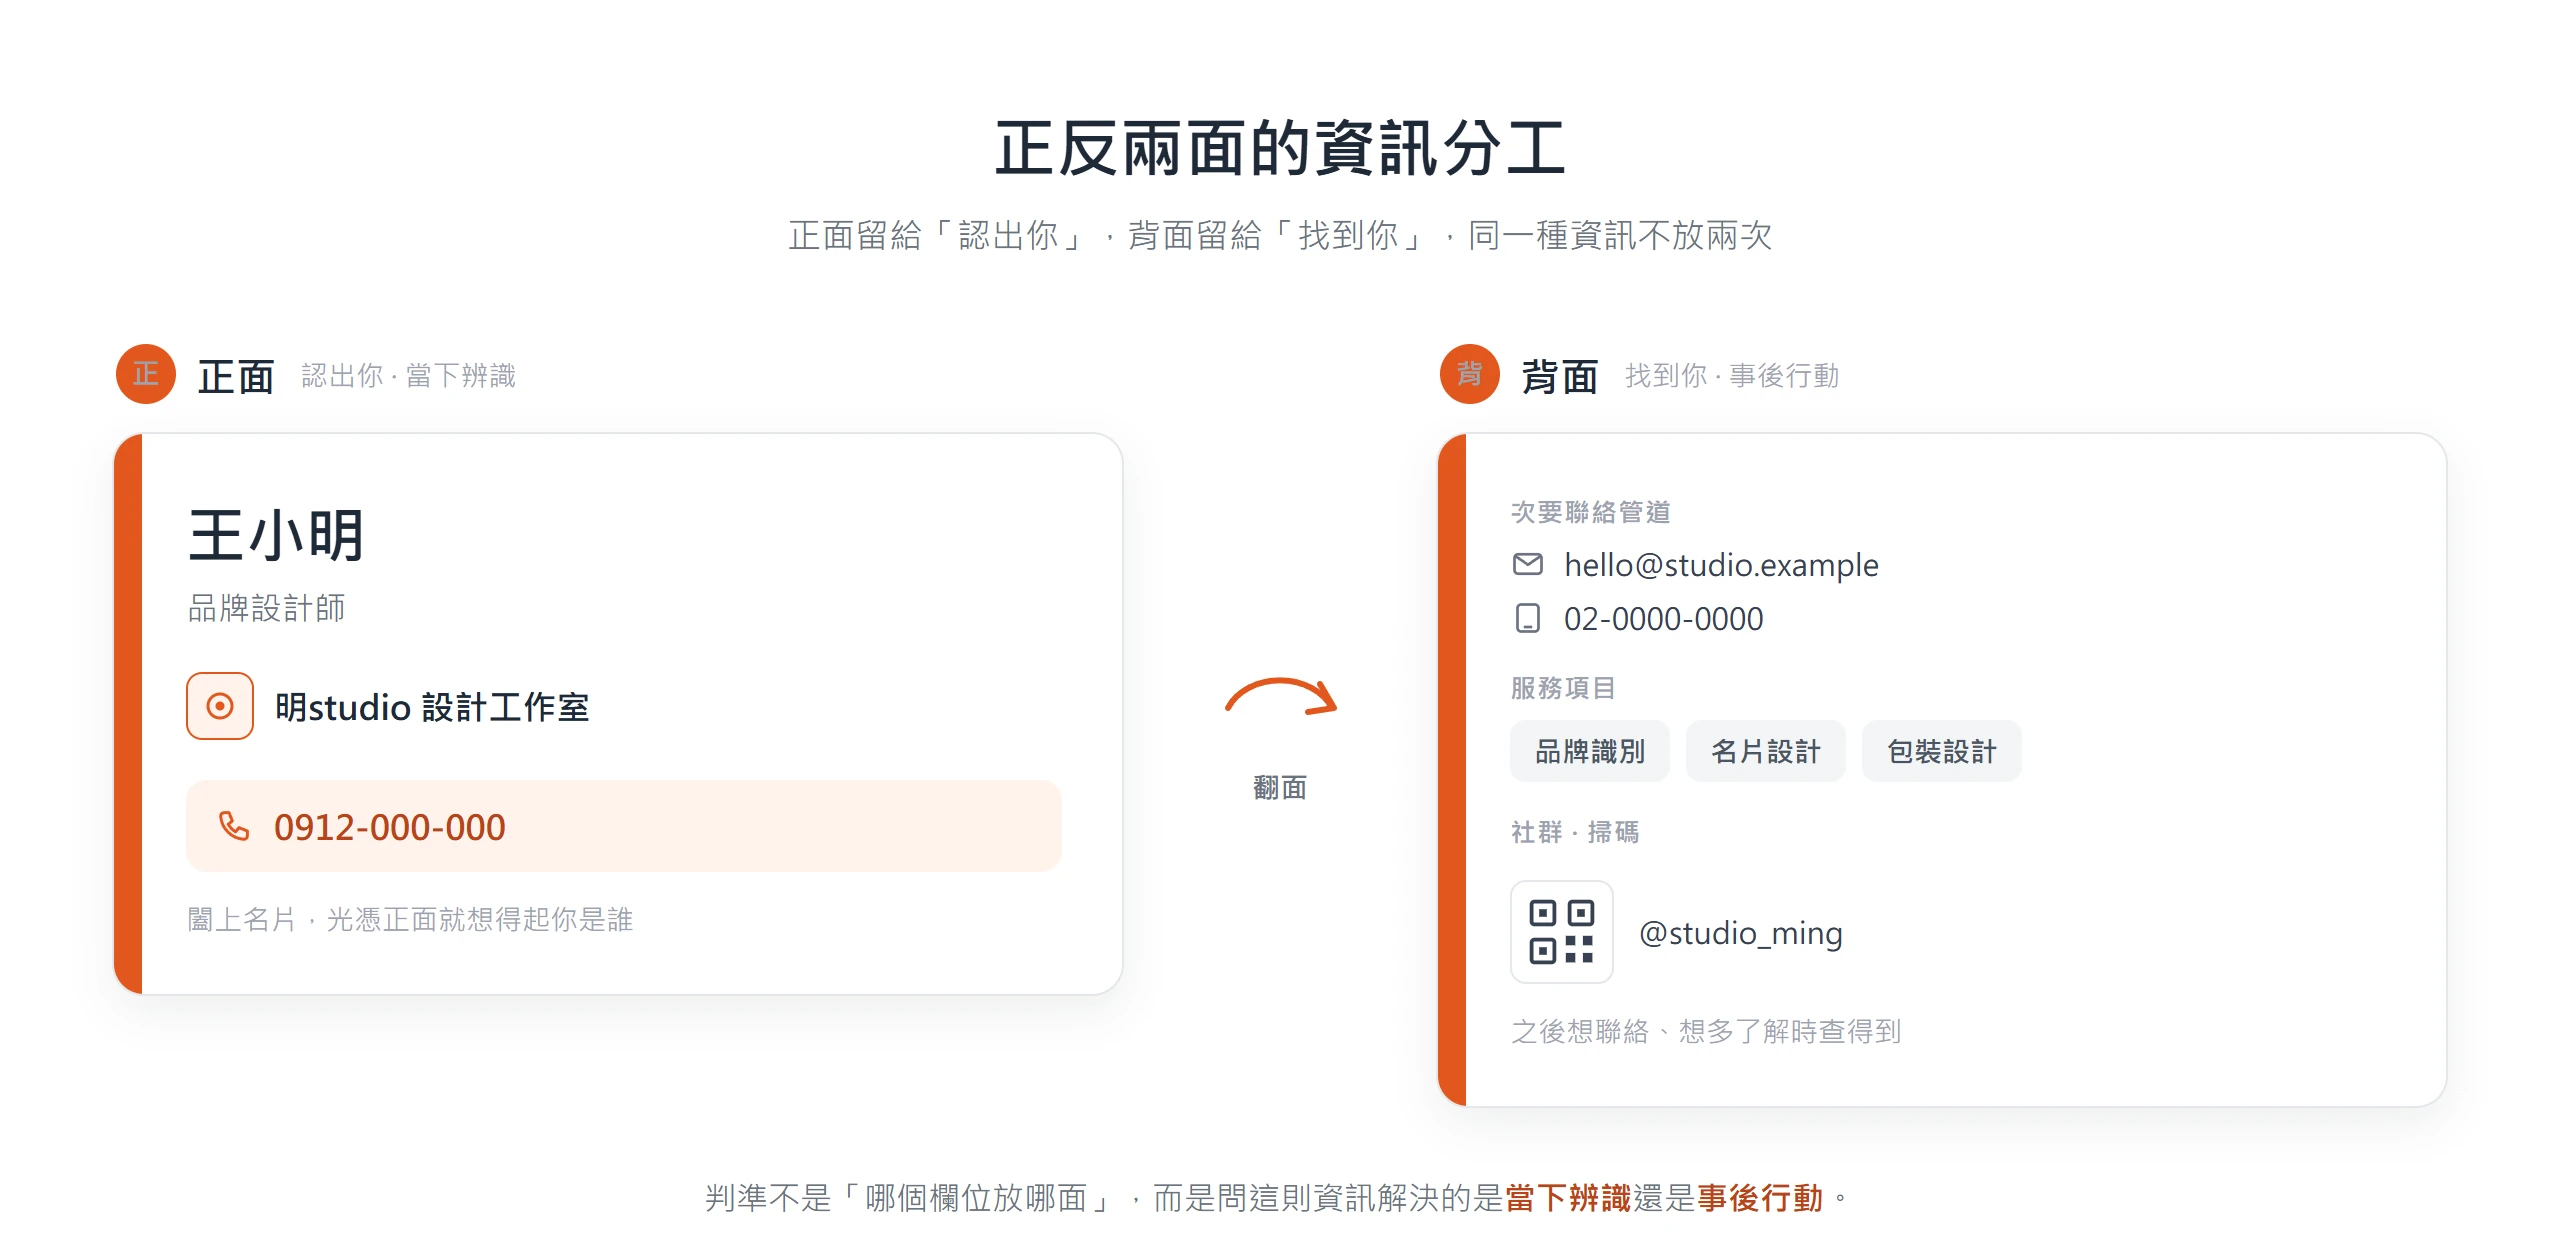
Task: Click the page subtitle starting 正面留給「認出你」
Action: [1280, 236]
